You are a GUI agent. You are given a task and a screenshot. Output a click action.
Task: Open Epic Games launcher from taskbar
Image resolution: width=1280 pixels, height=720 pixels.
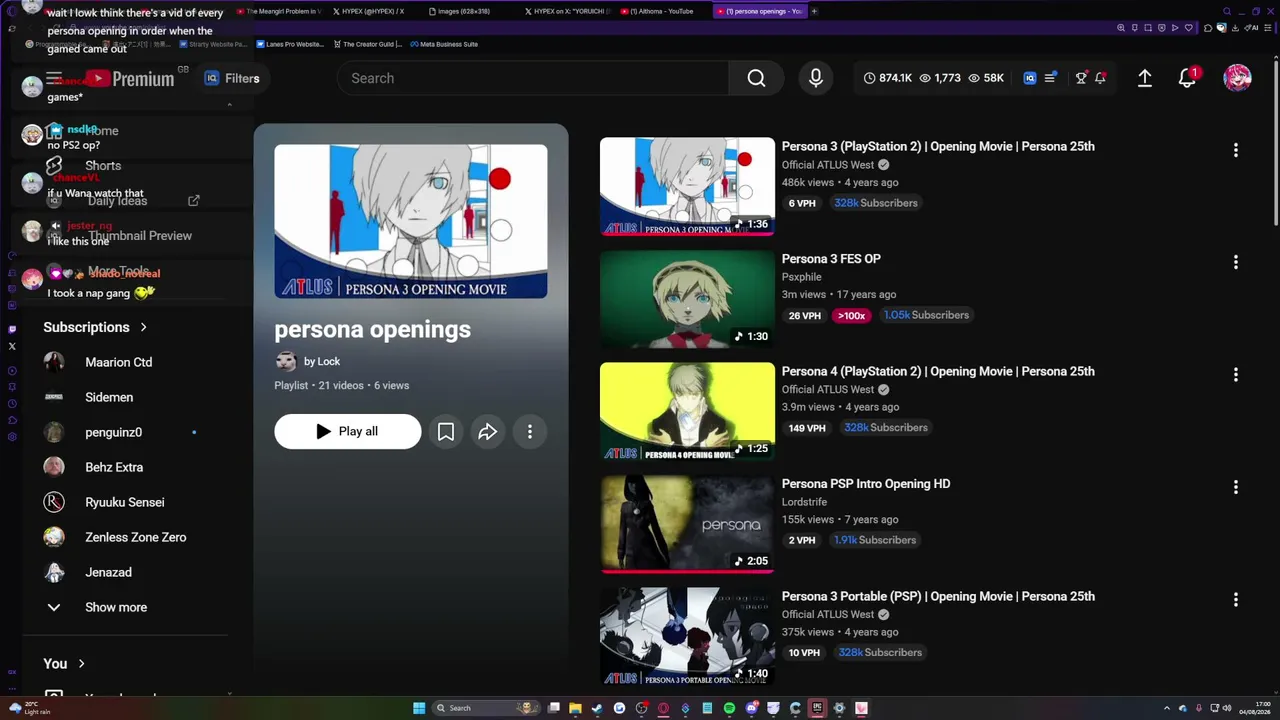coord(817,708)
